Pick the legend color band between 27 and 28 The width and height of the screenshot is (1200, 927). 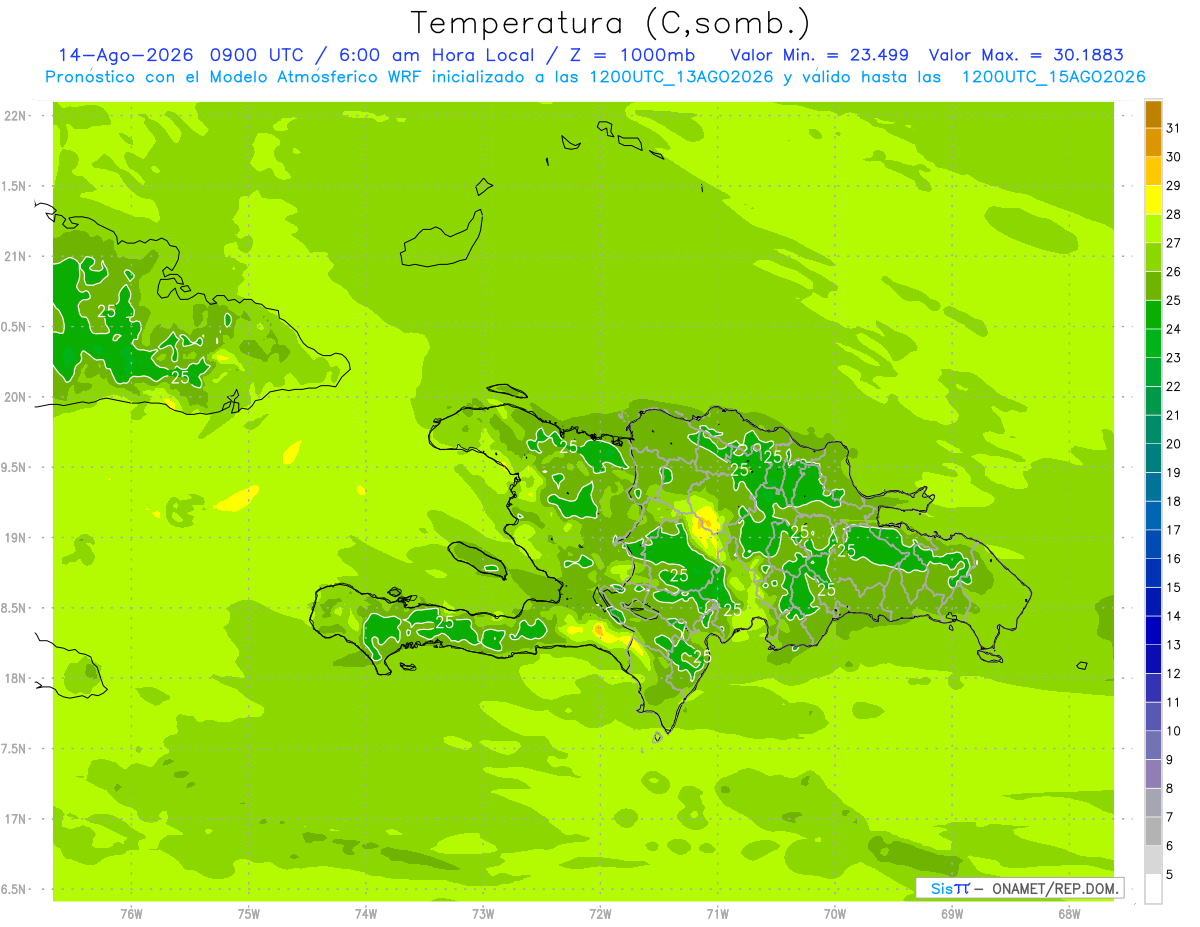point(1153,229)
